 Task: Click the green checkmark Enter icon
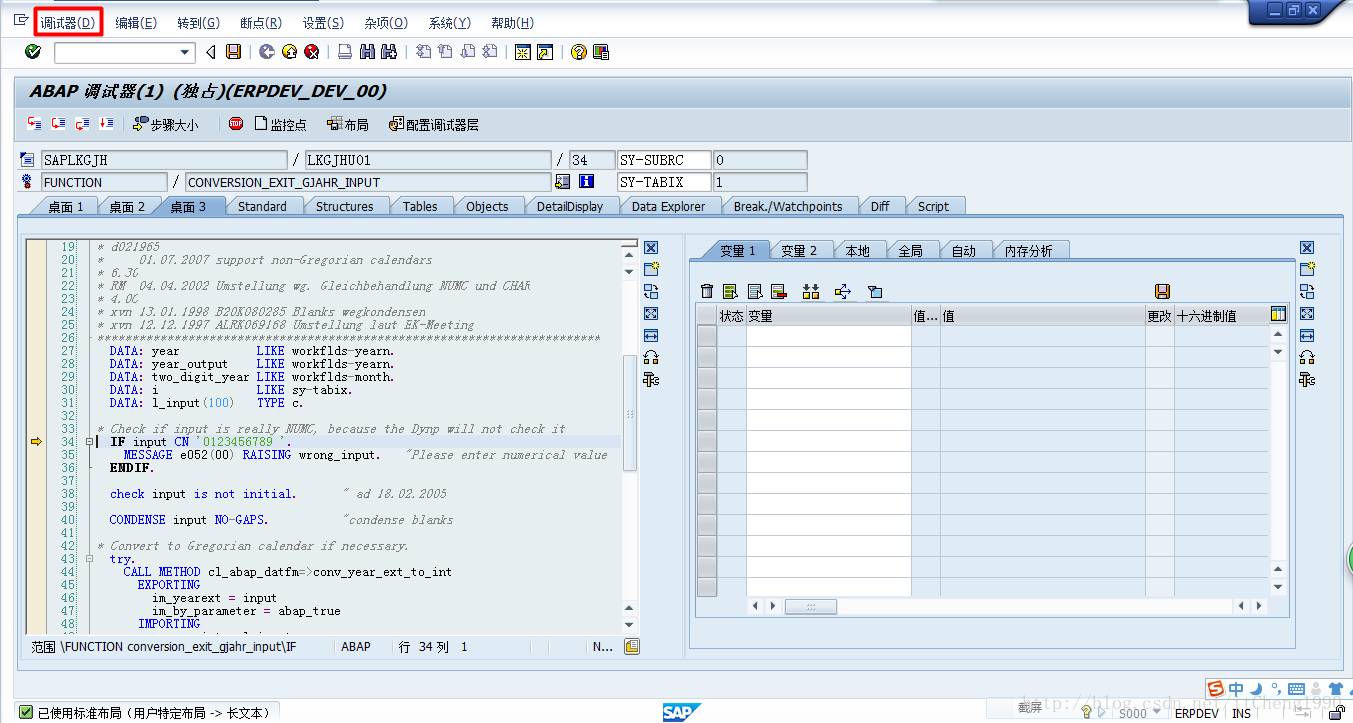[33, 52]
